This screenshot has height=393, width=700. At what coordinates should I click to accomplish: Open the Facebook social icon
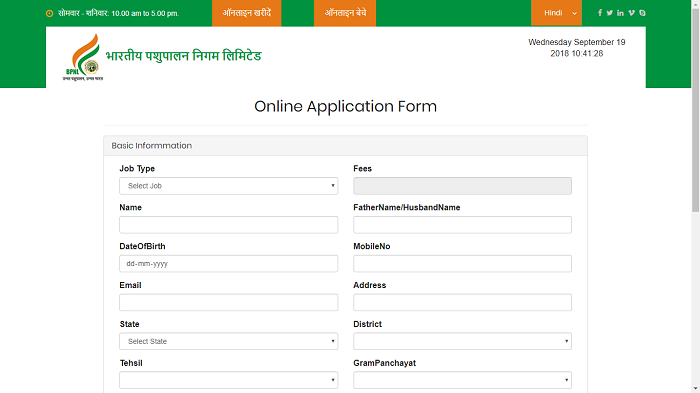point(600,13)
